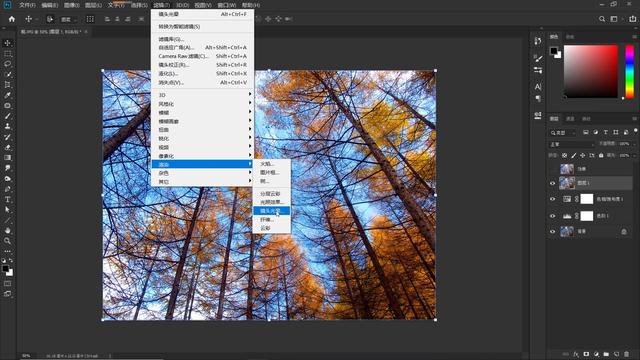Viewport: 640px width, 360px height.
Task: Open the Search icon at top right
Action: [602, 19]
